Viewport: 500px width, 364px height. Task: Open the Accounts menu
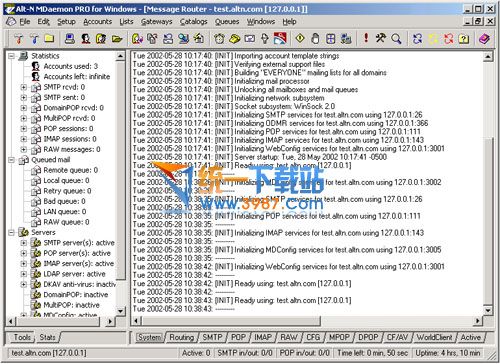[x=97, y=22]
